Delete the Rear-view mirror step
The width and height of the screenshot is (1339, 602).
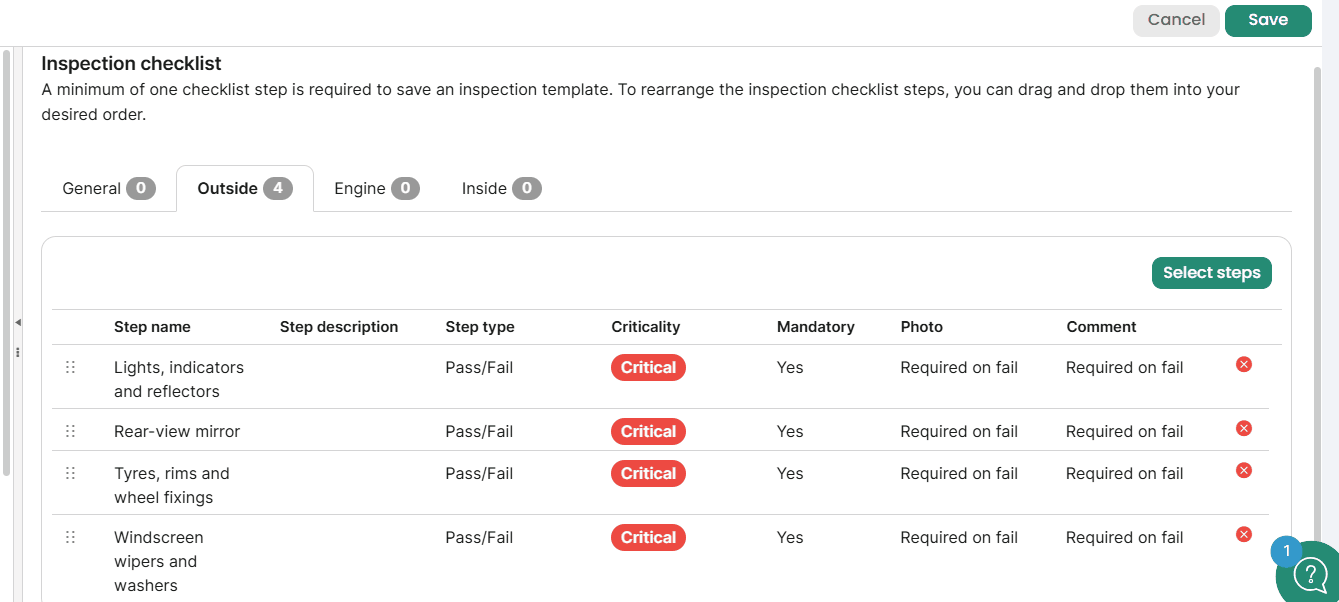(1243, 428)
